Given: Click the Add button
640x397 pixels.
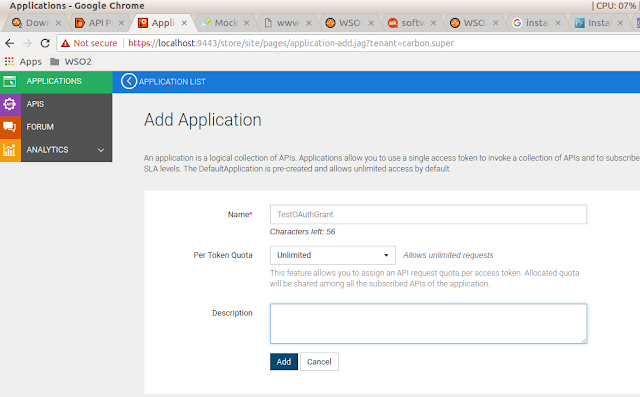Looking at the screenshot, I should coord(284,362).
